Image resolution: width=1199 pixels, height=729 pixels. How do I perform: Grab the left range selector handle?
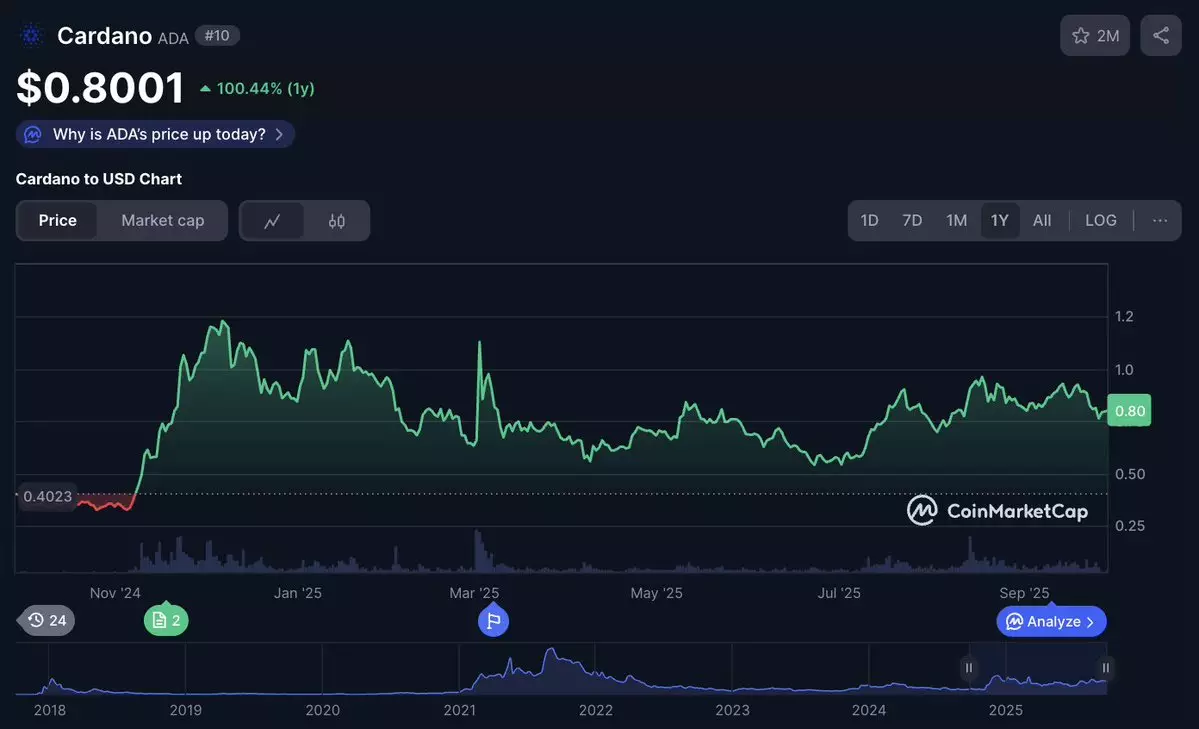coord(969,668)
